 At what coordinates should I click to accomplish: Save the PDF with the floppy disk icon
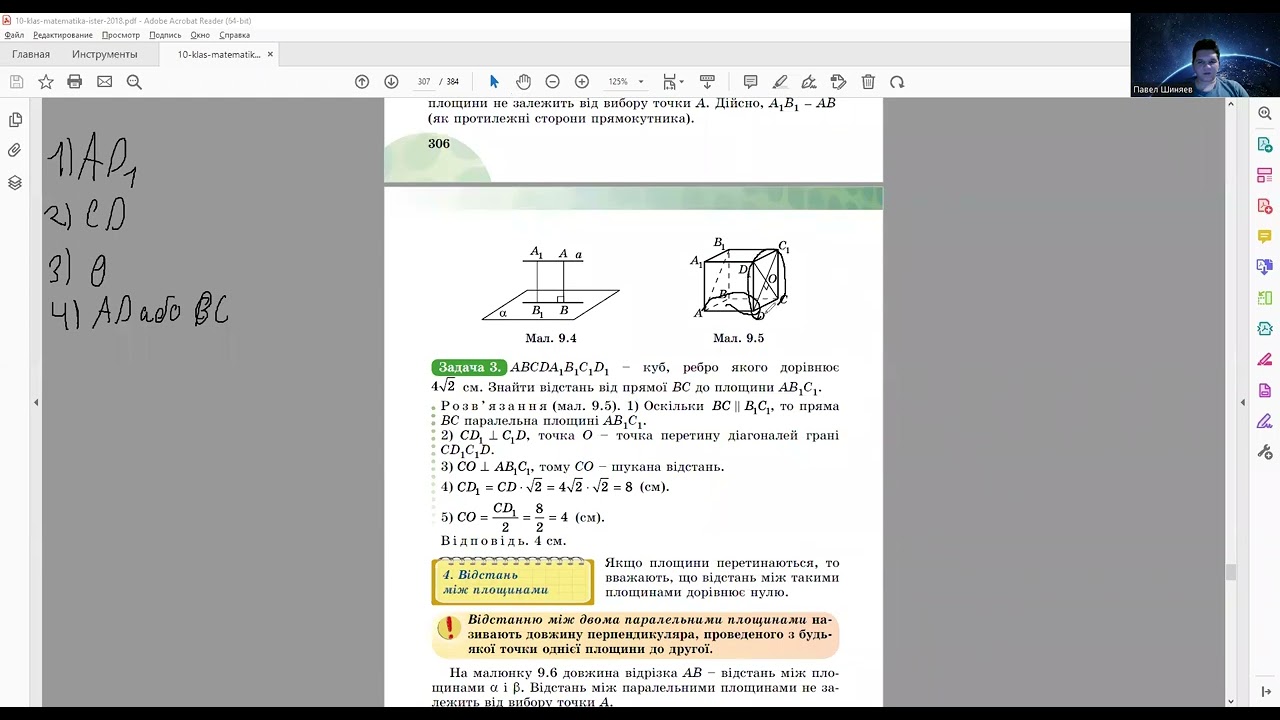pyautogui.click(x=16, y=82)
